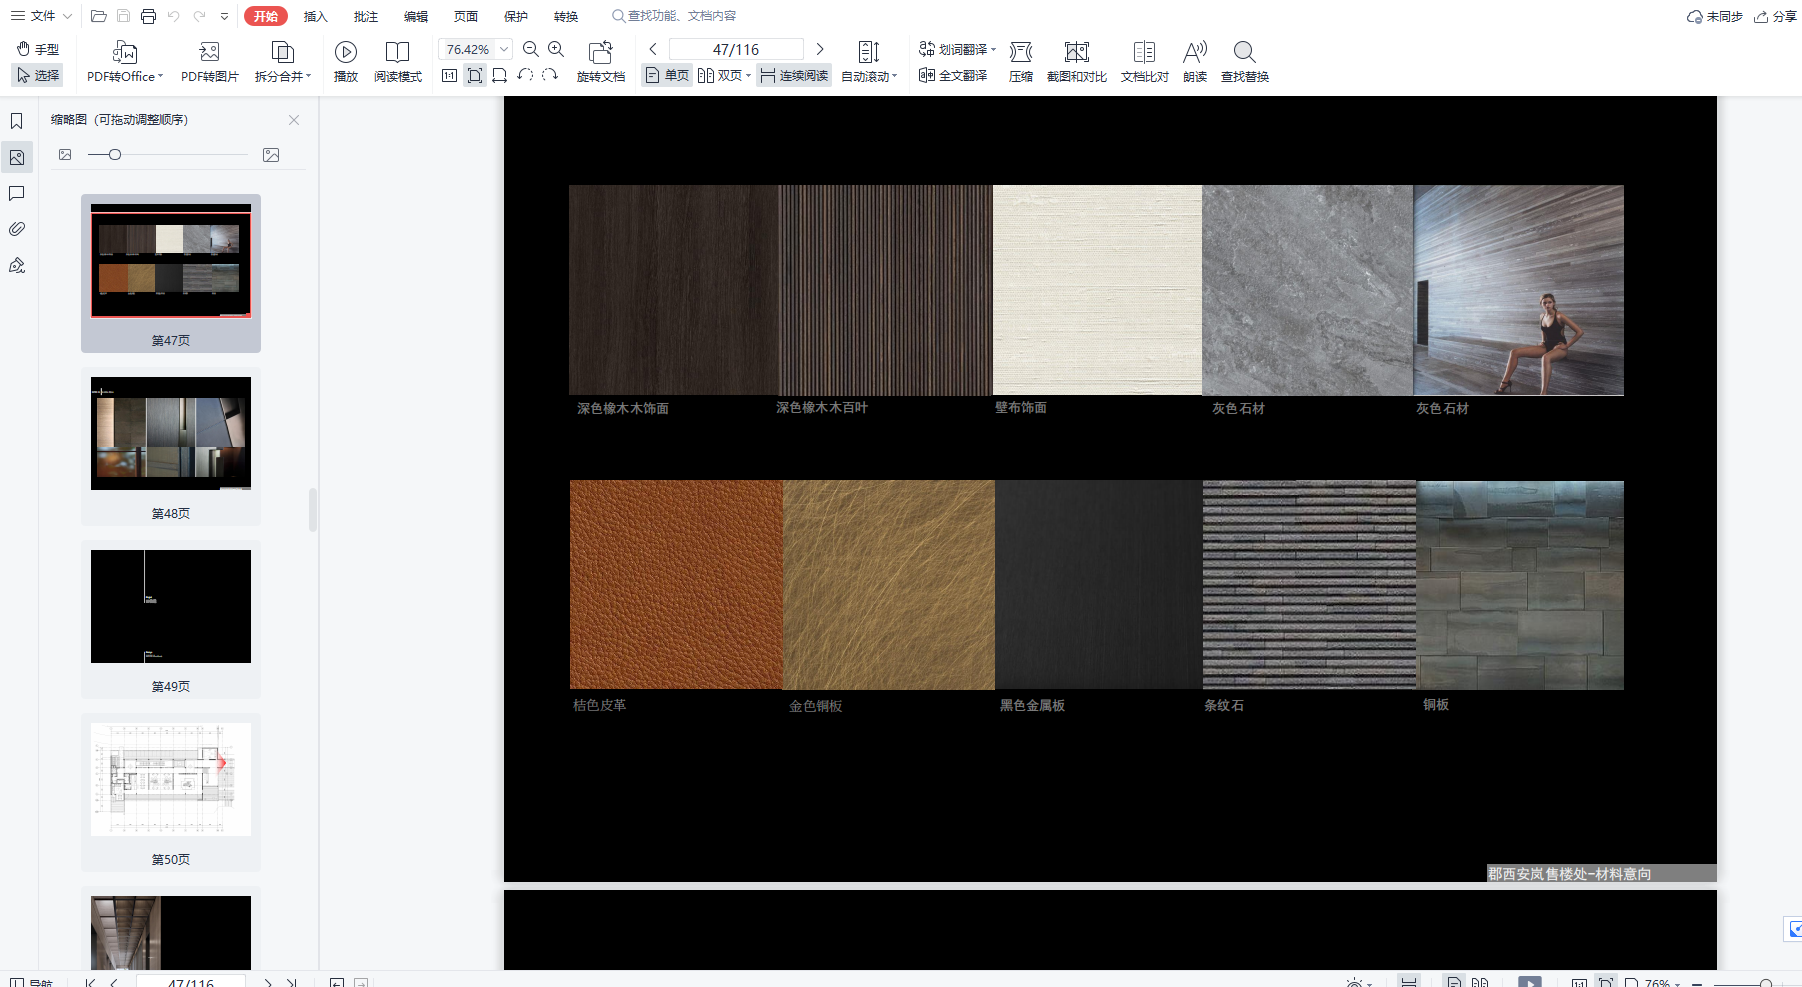Go to previous page arrow in toolbar
The image size is (1802, 987).
click(x=653, y=49)
